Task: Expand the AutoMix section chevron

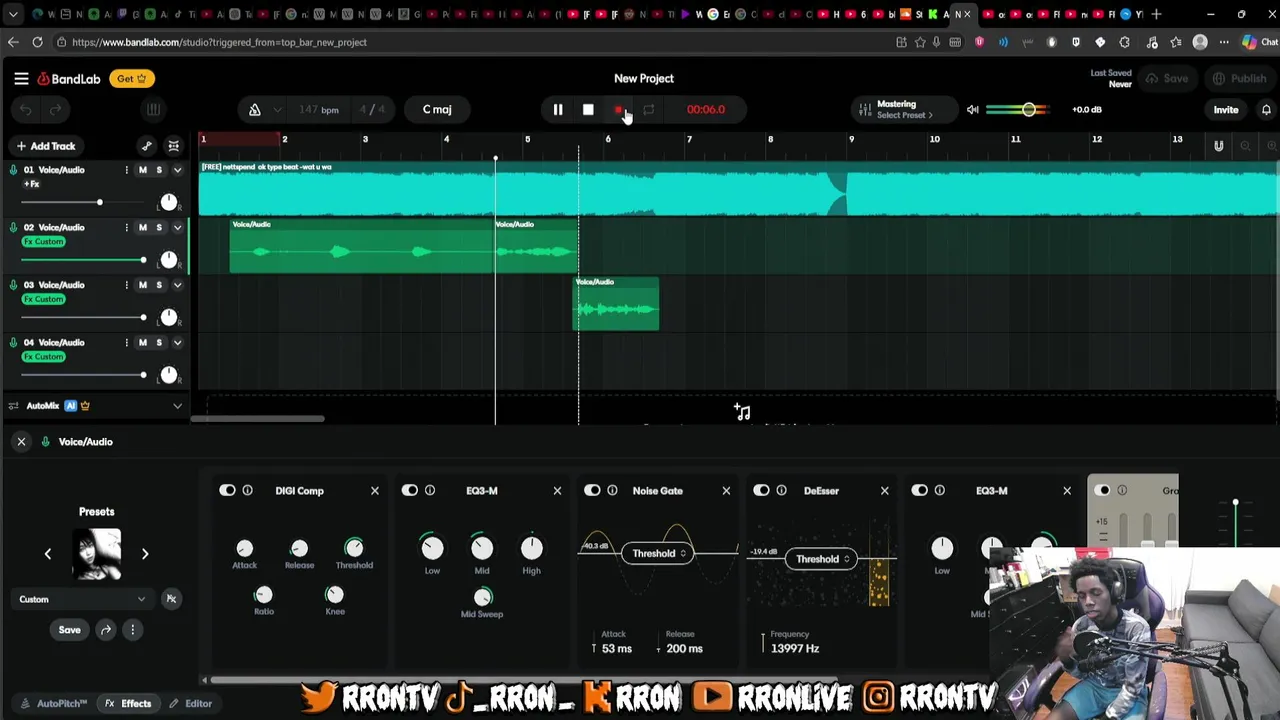Action: [177, 406]
